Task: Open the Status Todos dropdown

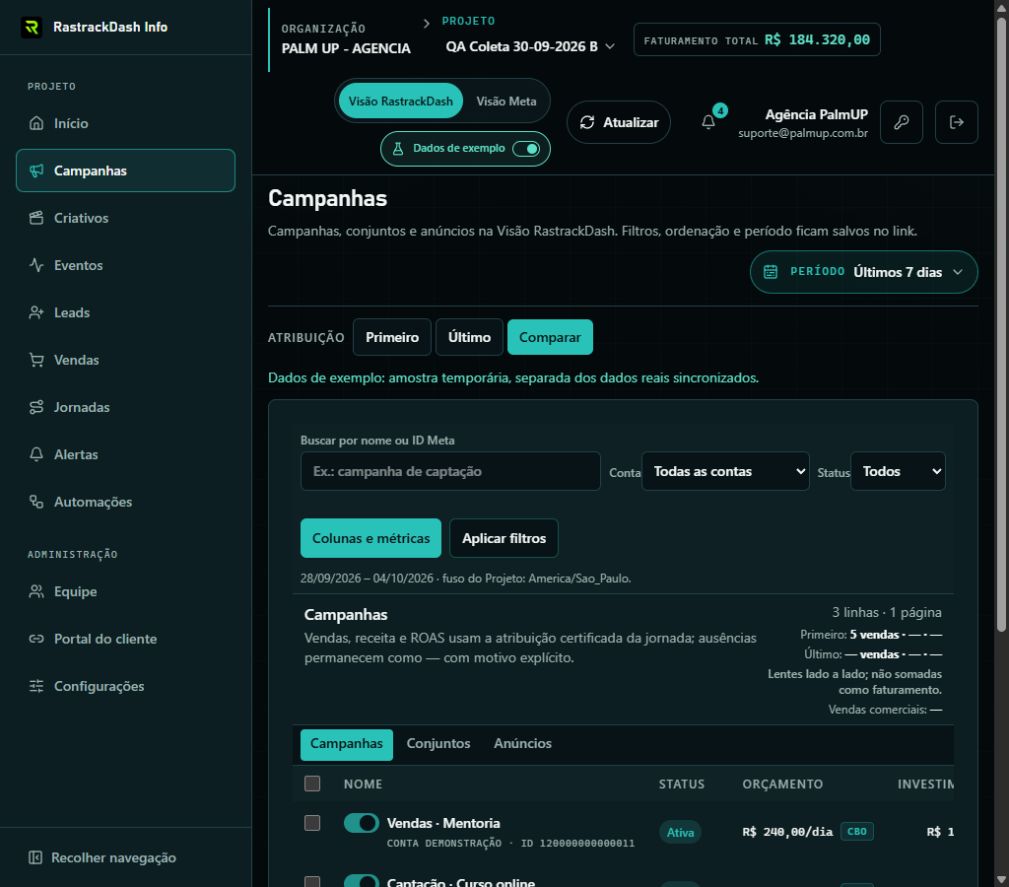Action: coord(898,471)
